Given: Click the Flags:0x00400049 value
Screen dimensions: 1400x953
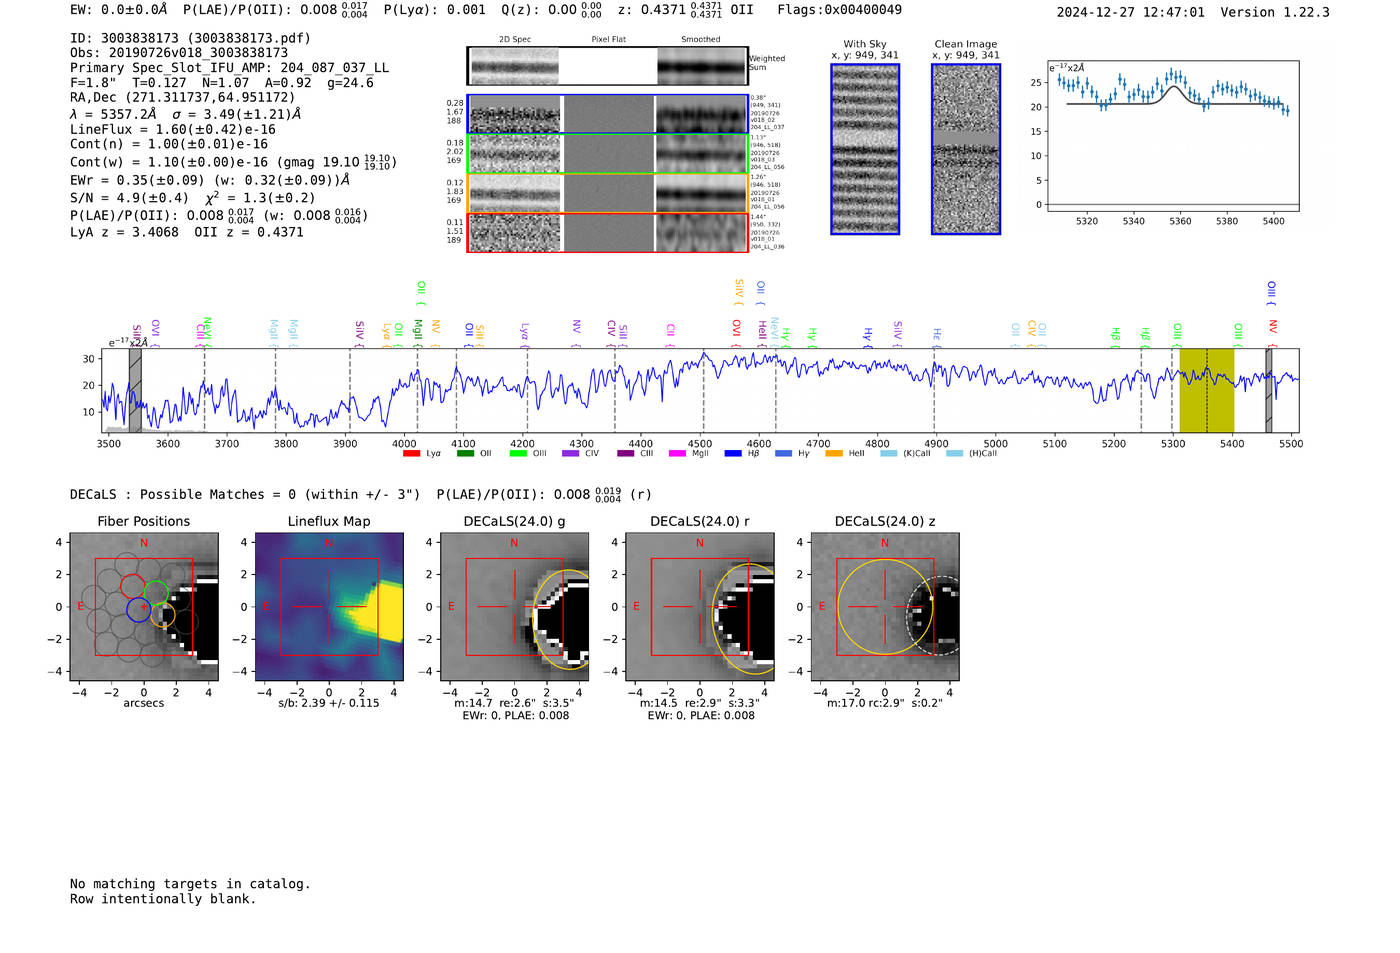Looking at the screenshot, I should click(839, 10).
